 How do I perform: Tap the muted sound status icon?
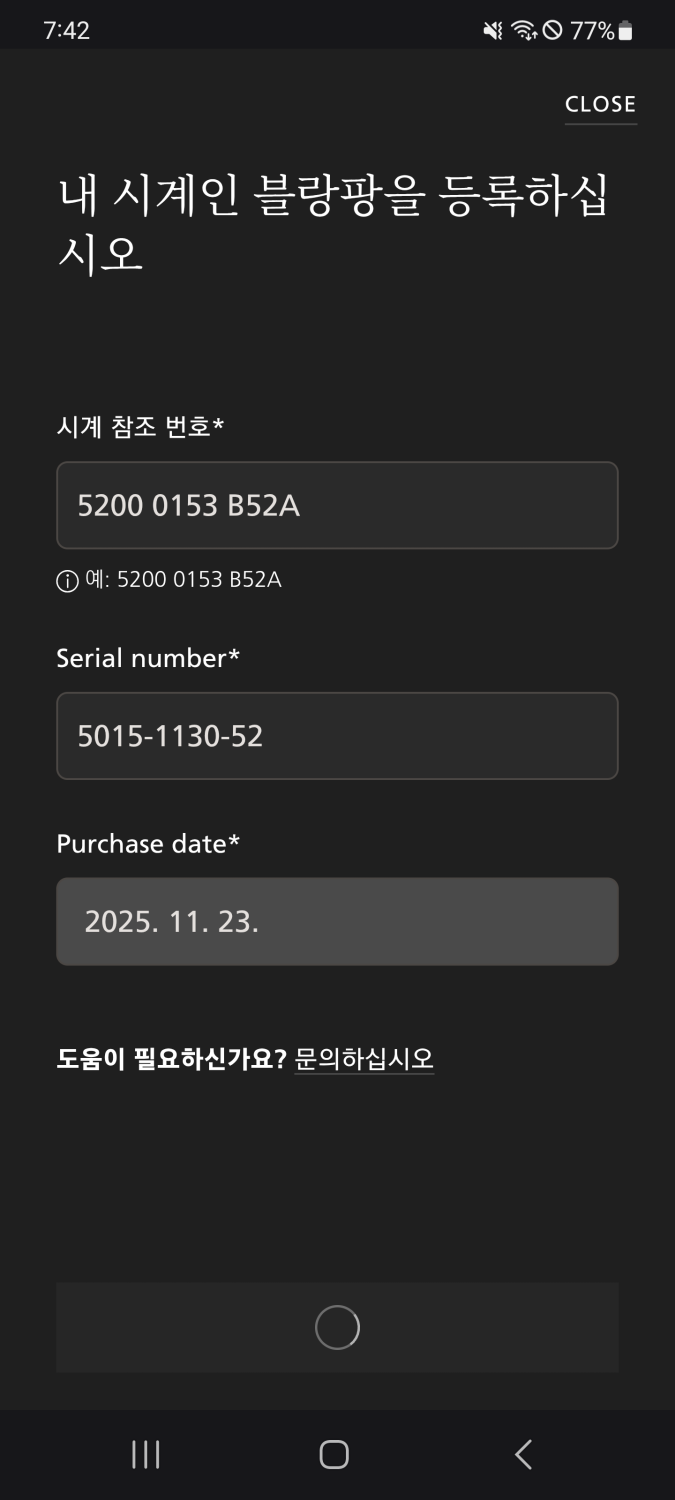pyautogui.click(x=493, y=31)
